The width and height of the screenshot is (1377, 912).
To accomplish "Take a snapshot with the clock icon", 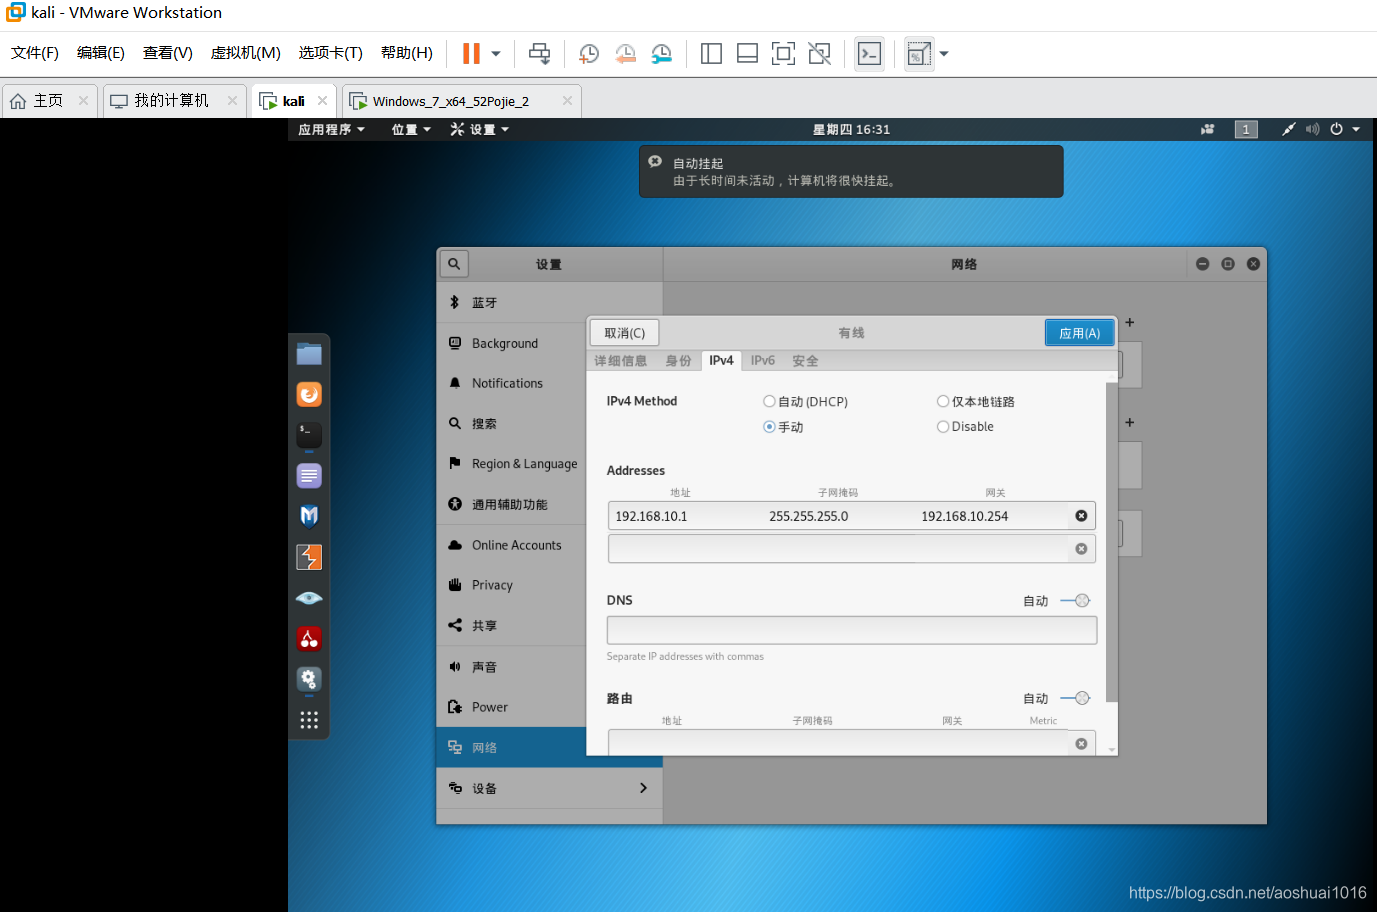I will click(589, 54).
